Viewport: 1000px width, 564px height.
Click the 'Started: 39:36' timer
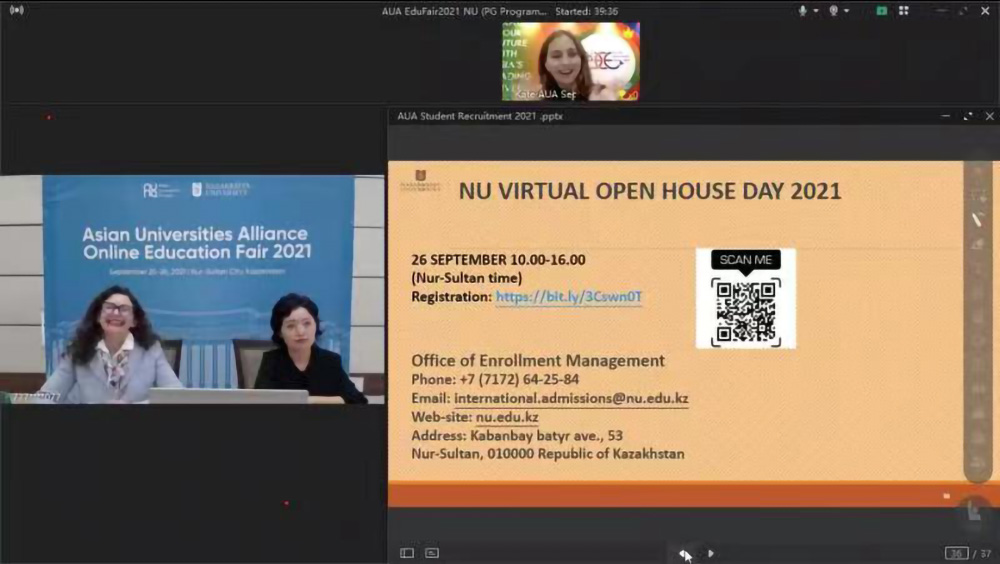coord(586,11)
